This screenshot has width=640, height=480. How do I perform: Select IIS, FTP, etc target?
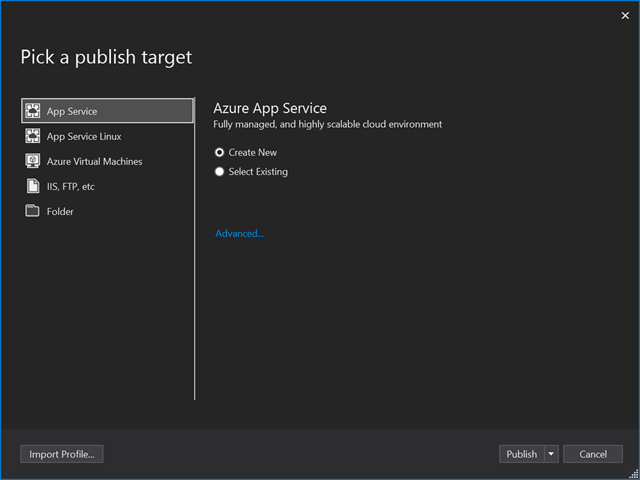click(107, 187)
